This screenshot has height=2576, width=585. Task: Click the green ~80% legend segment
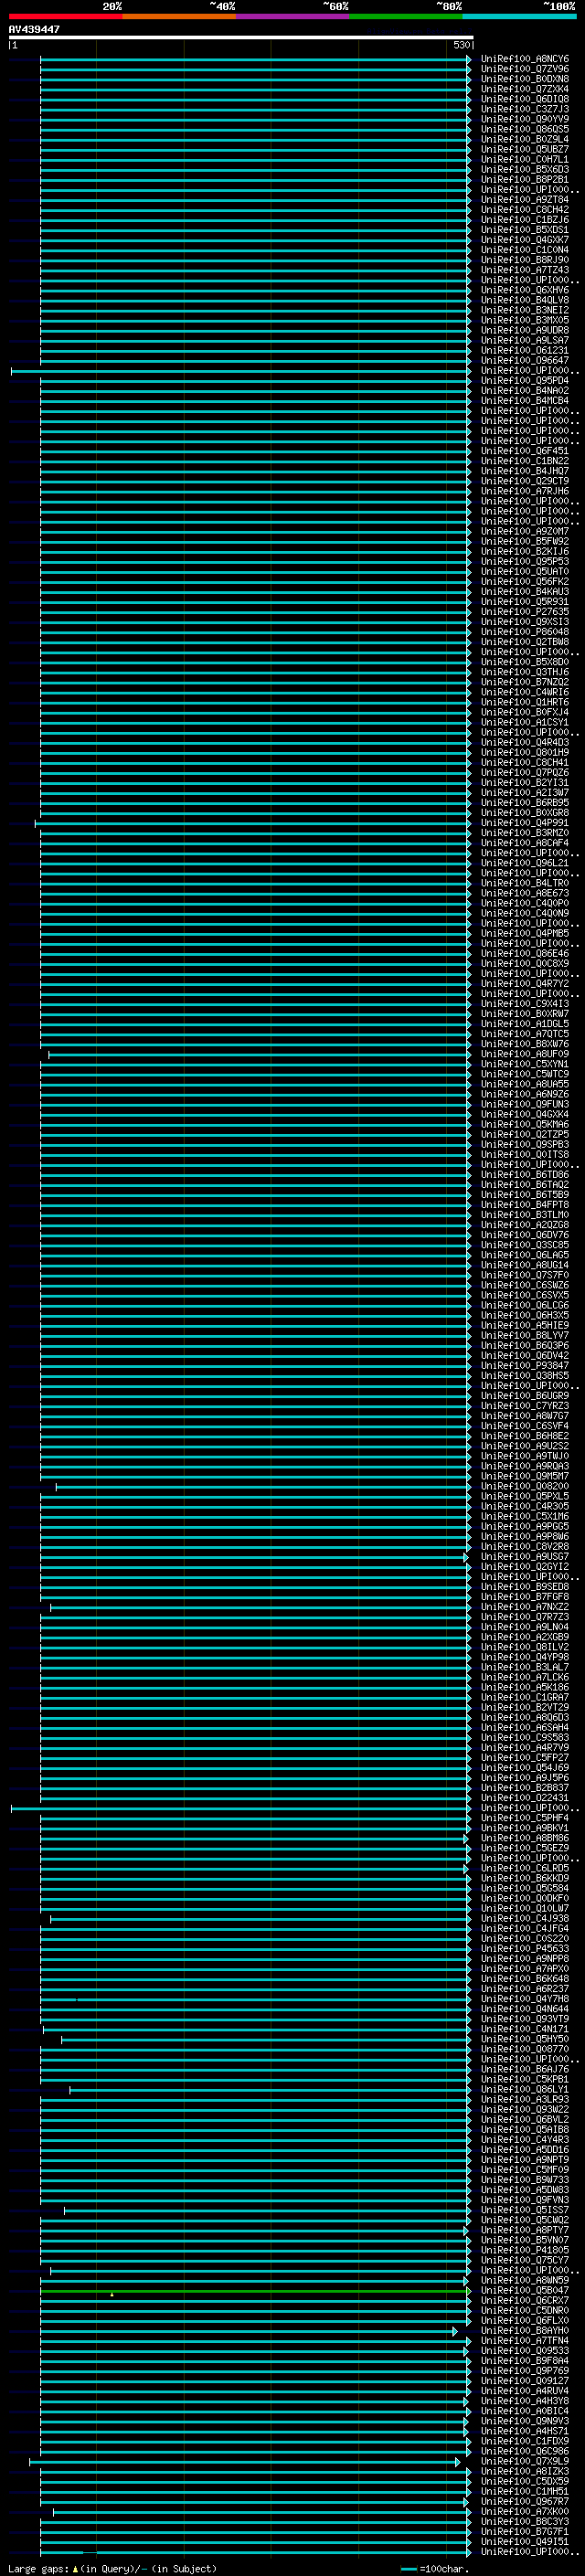pos(406,16)
